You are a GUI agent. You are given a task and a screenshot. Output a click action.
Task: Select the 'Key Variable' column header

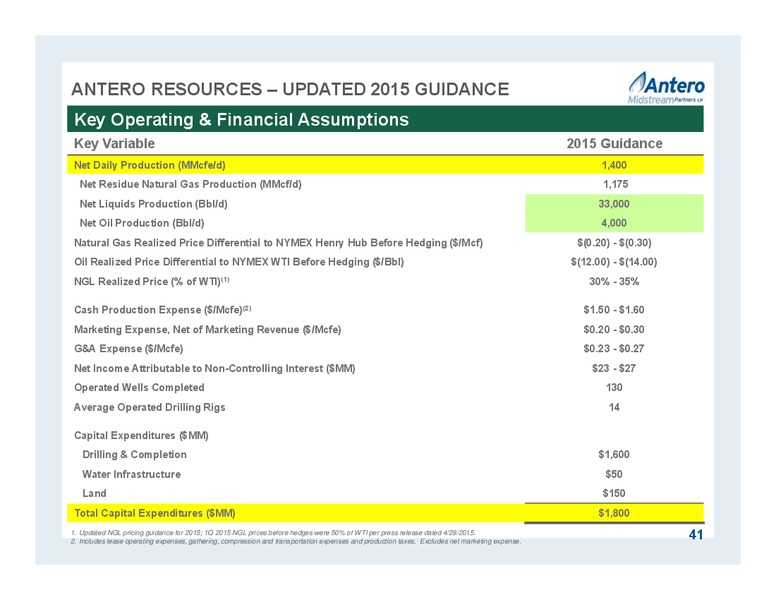tap(114, 144)
